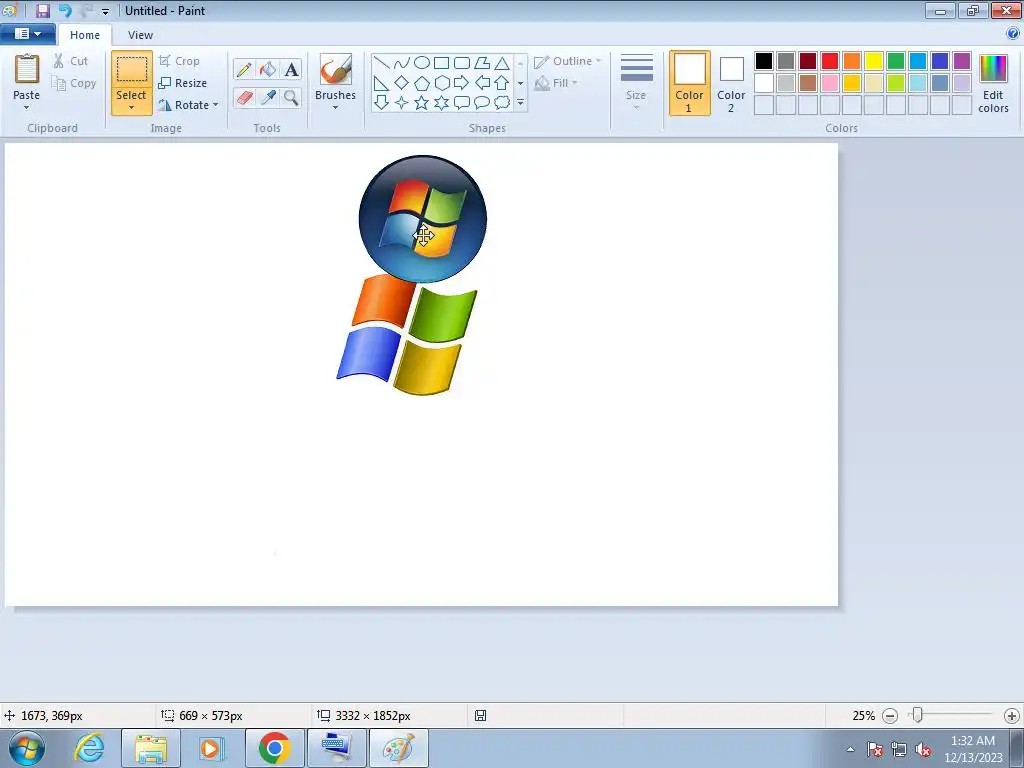Toggle the Color 1 selector

coord(690,83)
